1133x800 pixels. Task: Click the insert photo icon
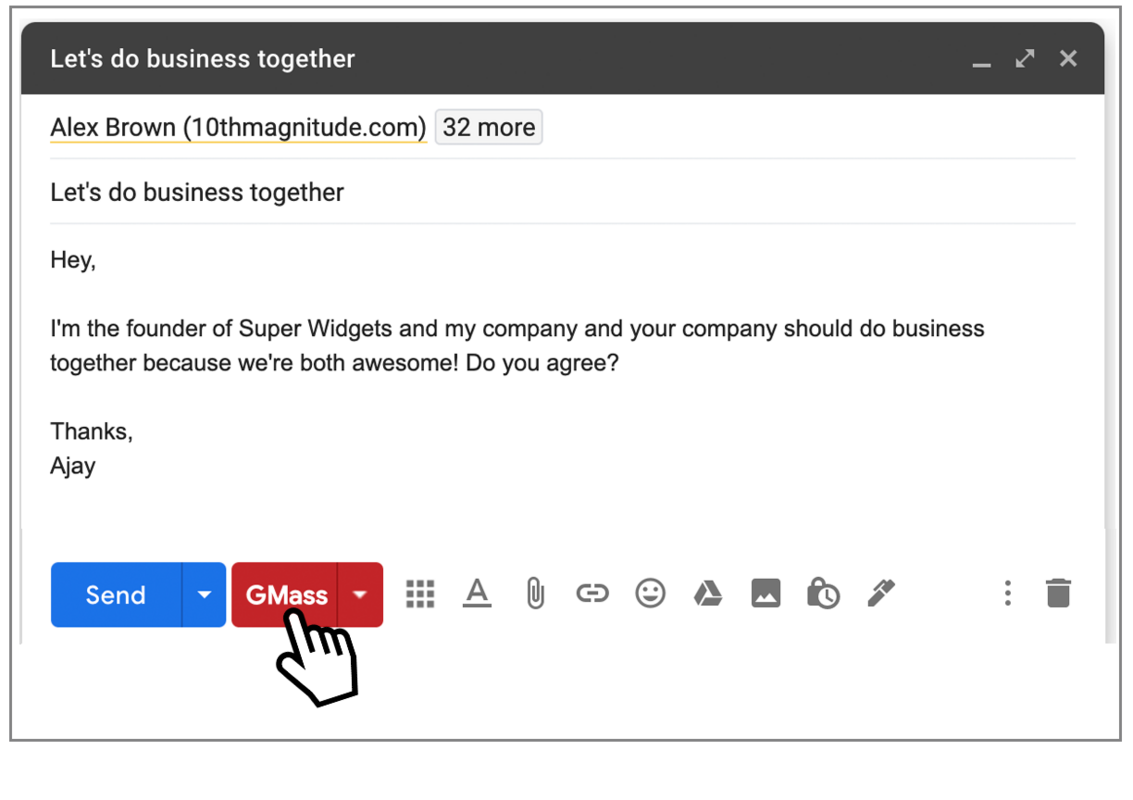pyautogui.click(x=766, y=594)
